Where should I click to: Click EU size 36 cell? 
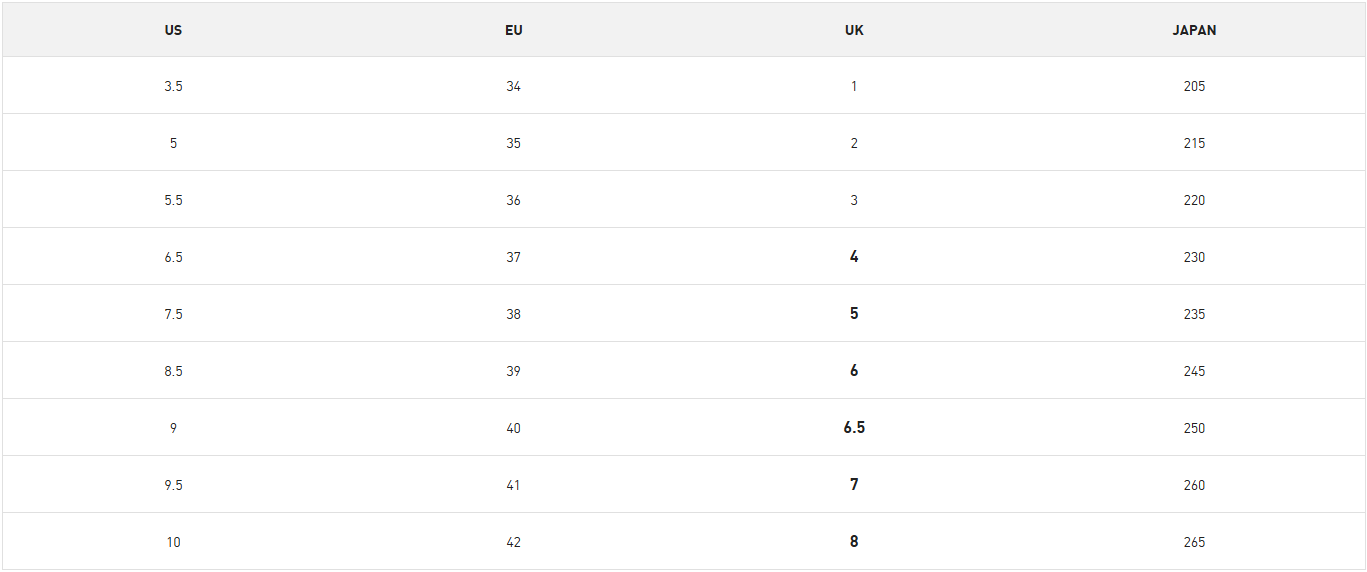pos(514,200)
